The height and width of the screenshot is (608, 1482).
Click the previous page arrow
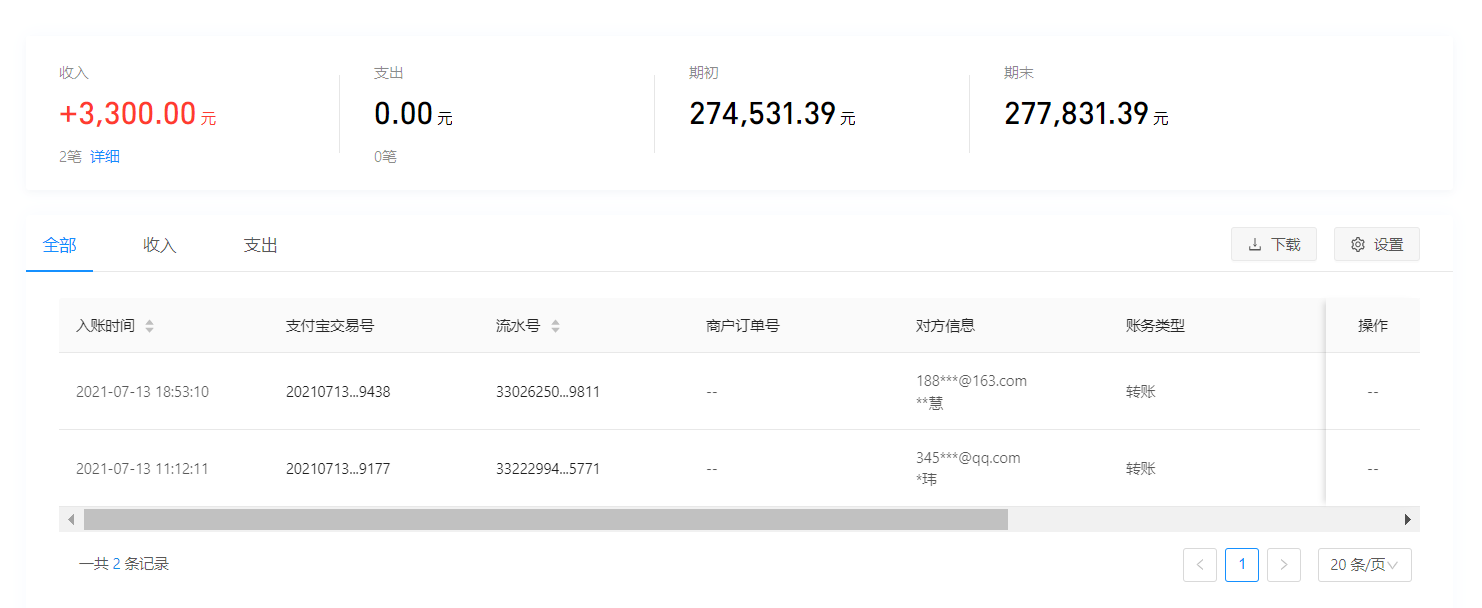coord(1200,564)
